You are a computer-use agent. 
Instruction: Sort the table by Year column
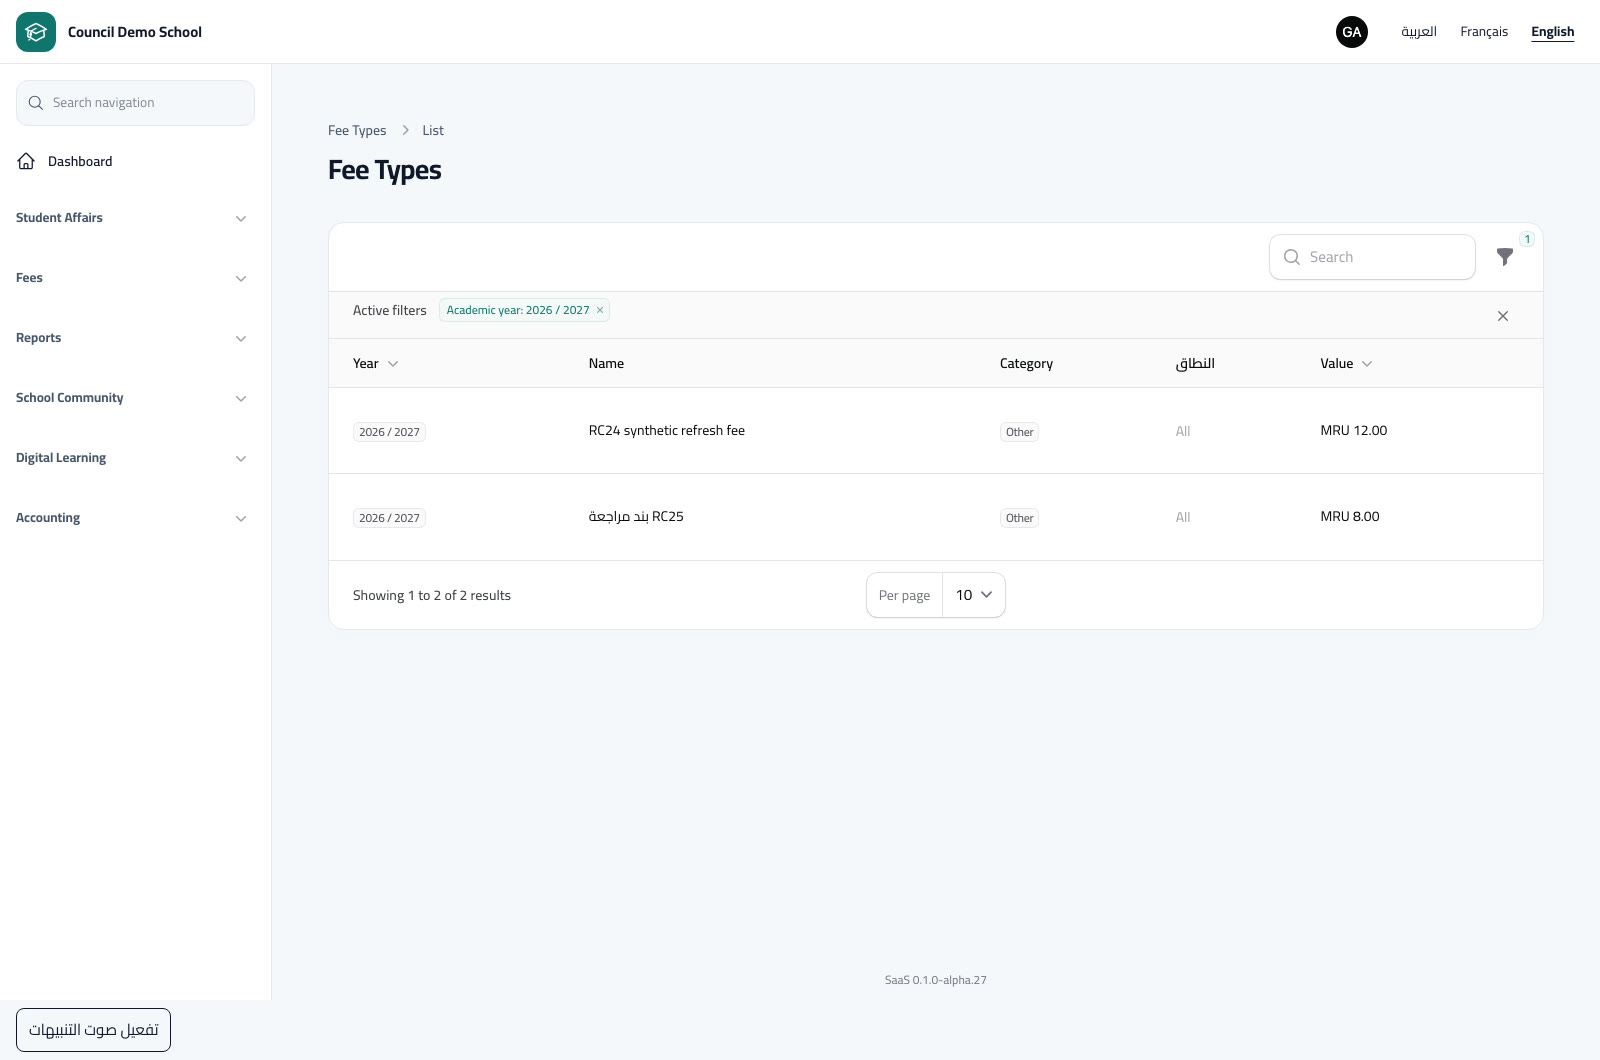[x=376, y=364]
